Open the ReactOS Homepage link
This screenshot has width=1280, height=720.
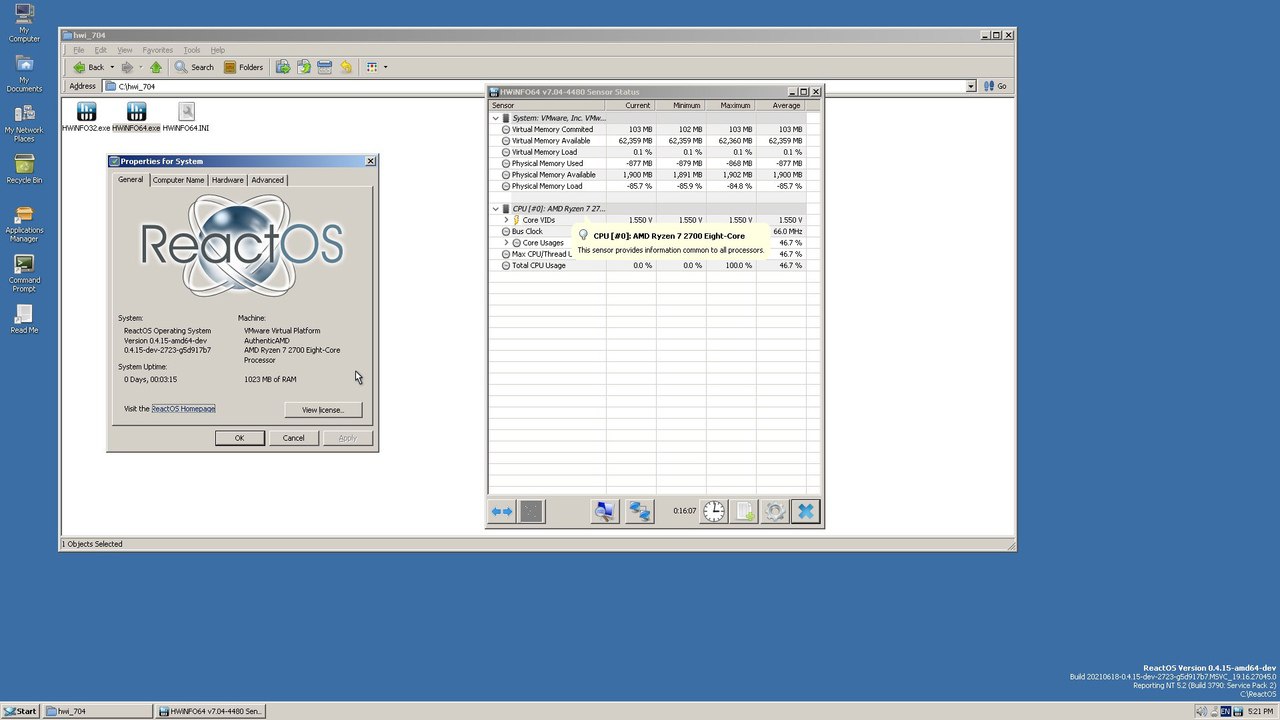(183, 409)
